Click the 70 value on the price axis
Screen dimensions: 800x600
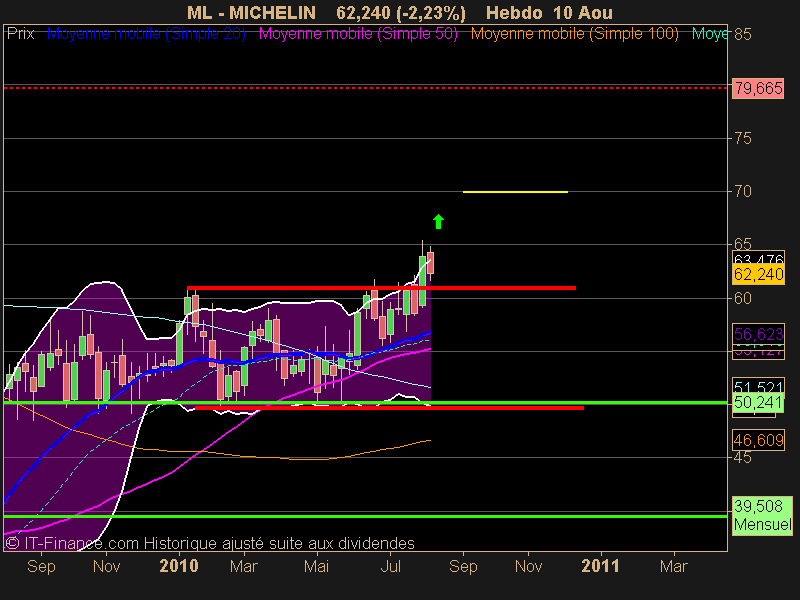(x=743, y=191)
